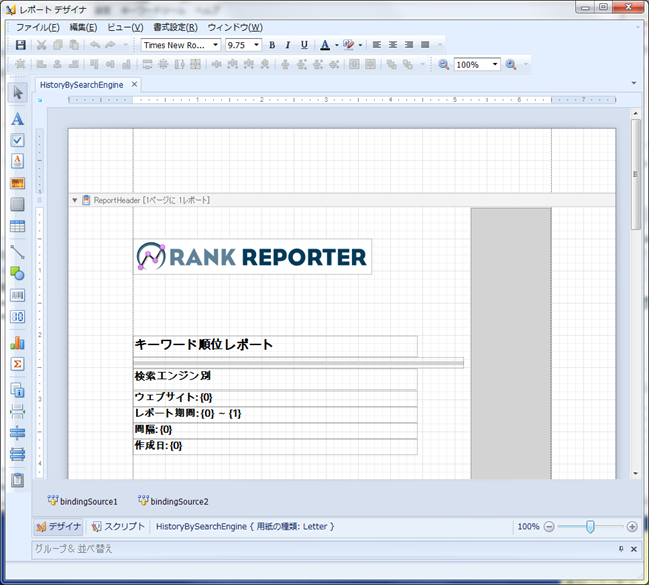This screenshot has width=649, height=585.
Task: Justify text alignment
Action: [425, 45]
